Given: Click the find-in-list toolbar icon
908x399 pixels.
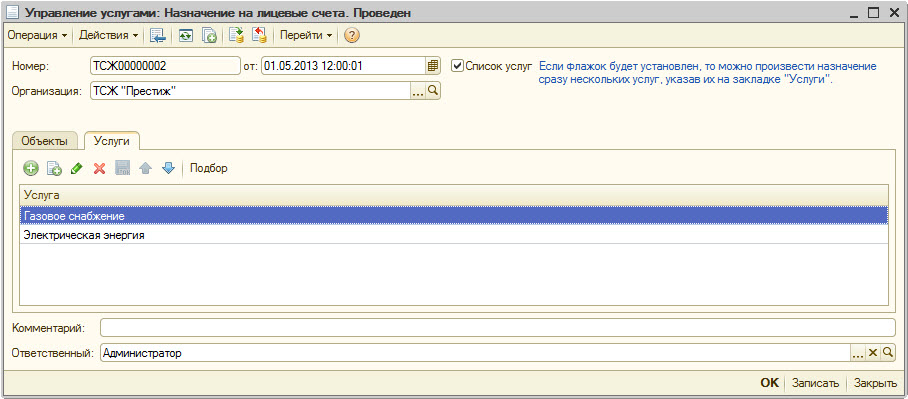Looking at the screenshot, I should [x=157, y=35].
